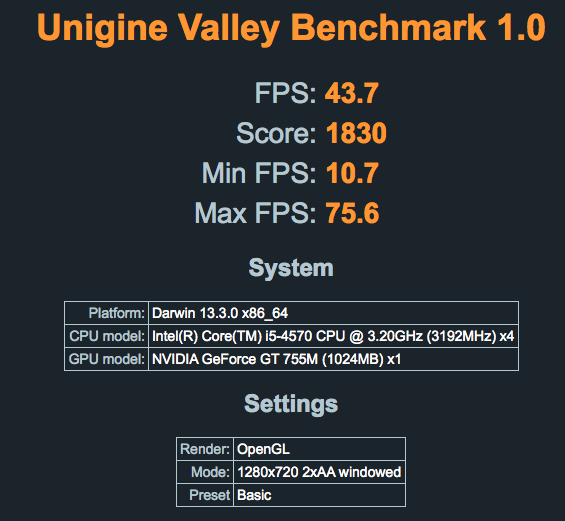Select the Render label cell
Screen dimensions: 565x521
click(205, 449)
